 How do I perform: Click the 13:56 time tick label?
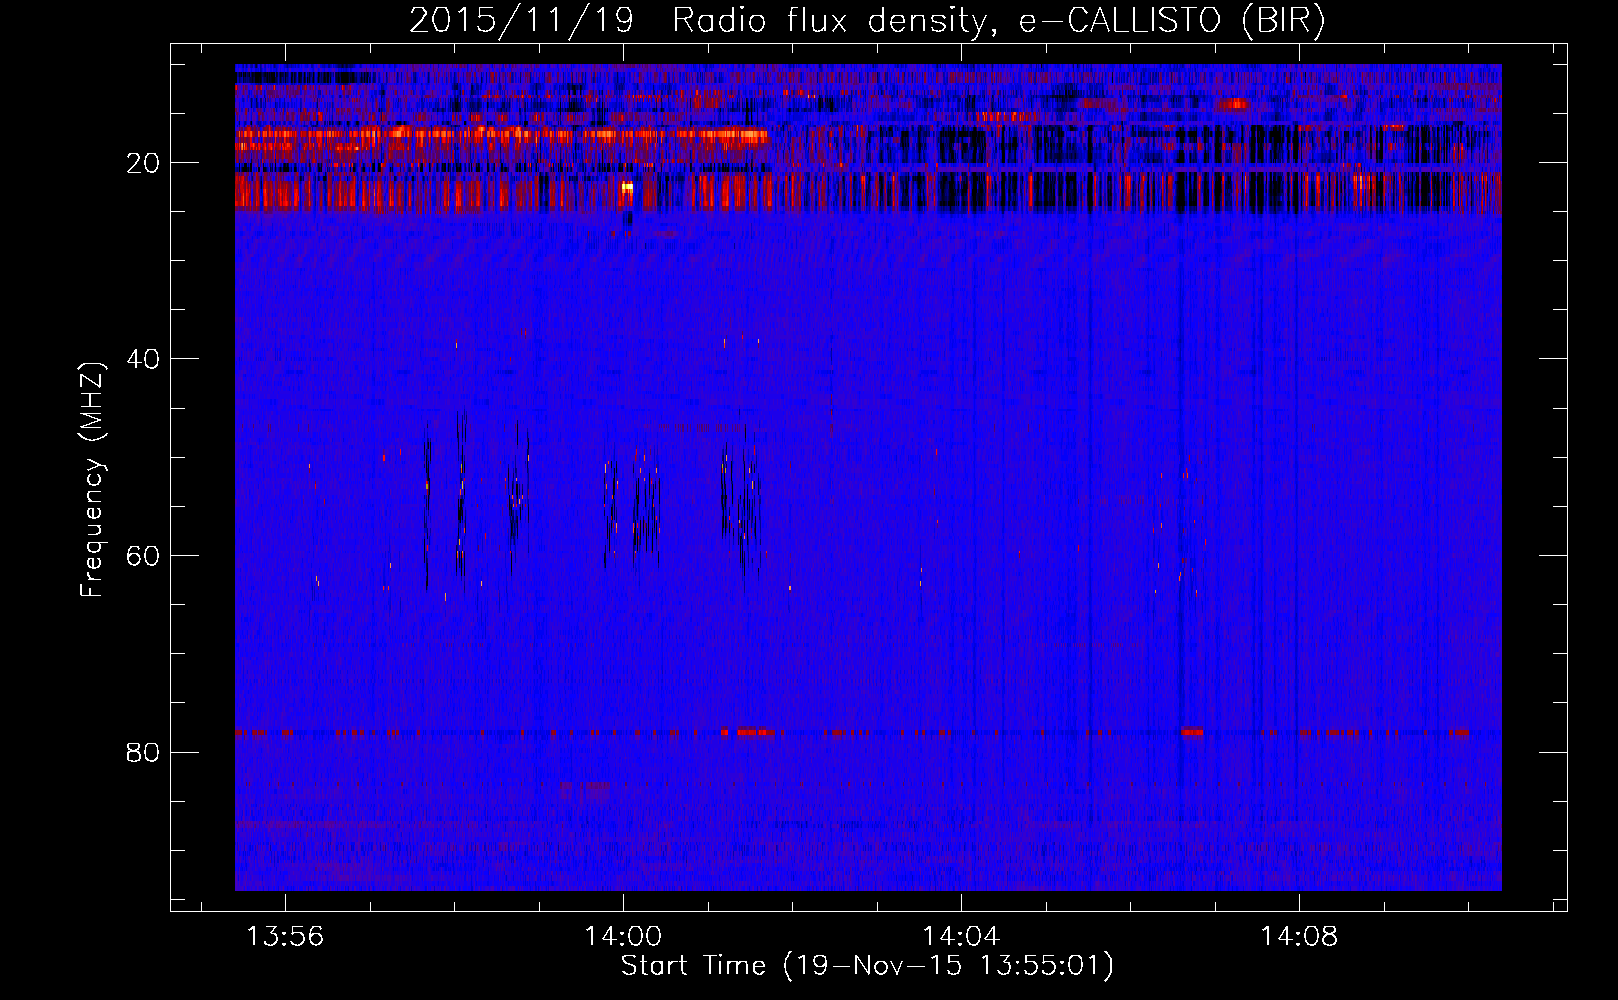point(285,937)
